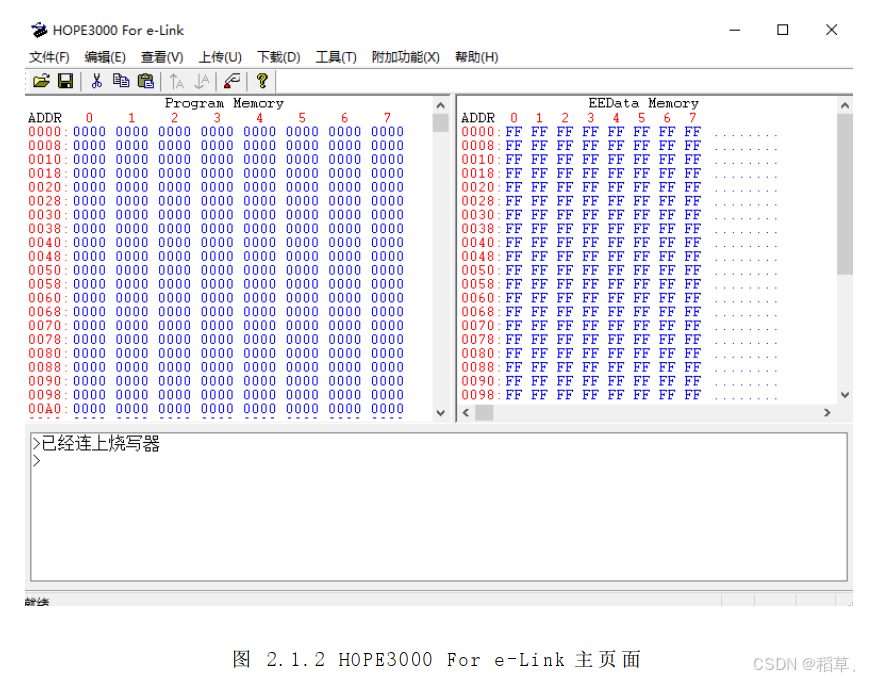Click the Copy toolbar icon

point(121,81)
